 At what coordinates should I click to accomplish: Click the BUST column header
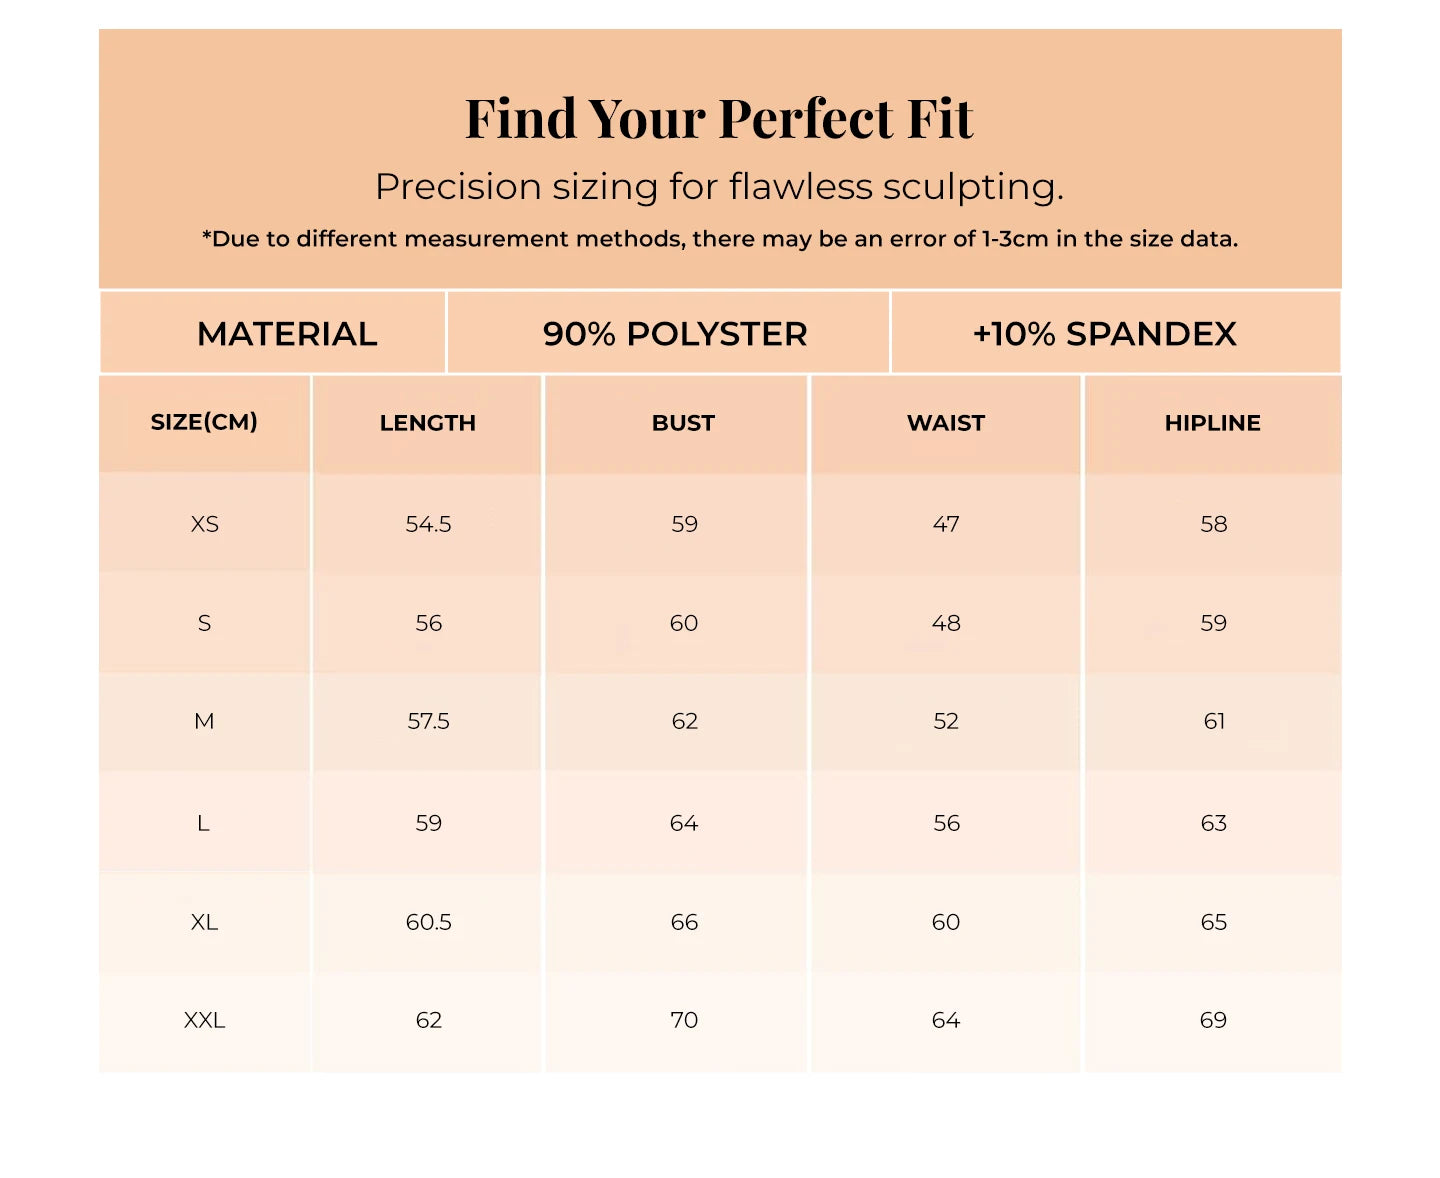point(684,423)
